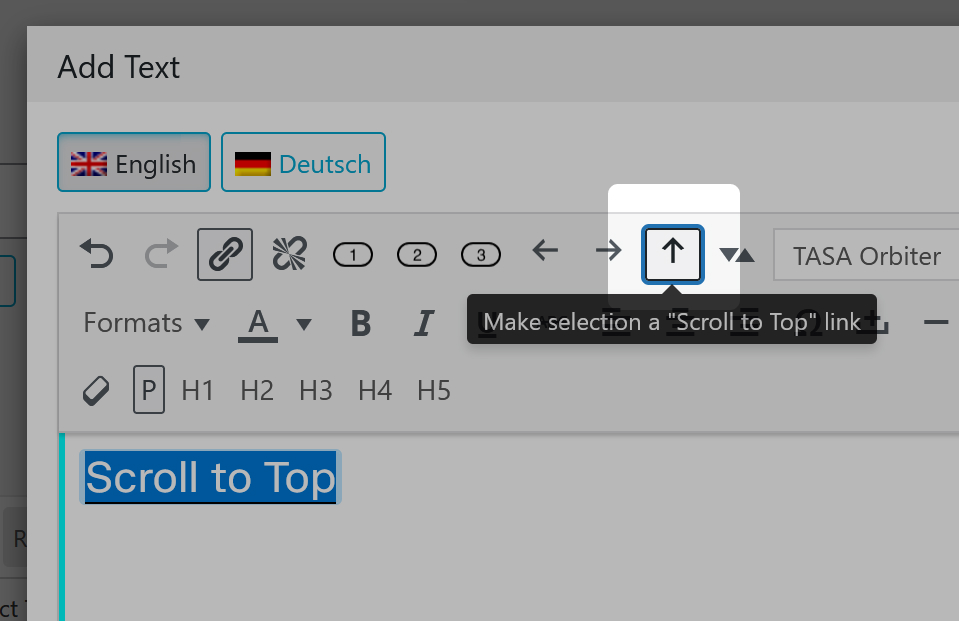Image resolution: width=959 pixels, height=621 pixels.
Task: Open the arrows dropdown next to Scroll to Top
Action: [x=737, y=254]
